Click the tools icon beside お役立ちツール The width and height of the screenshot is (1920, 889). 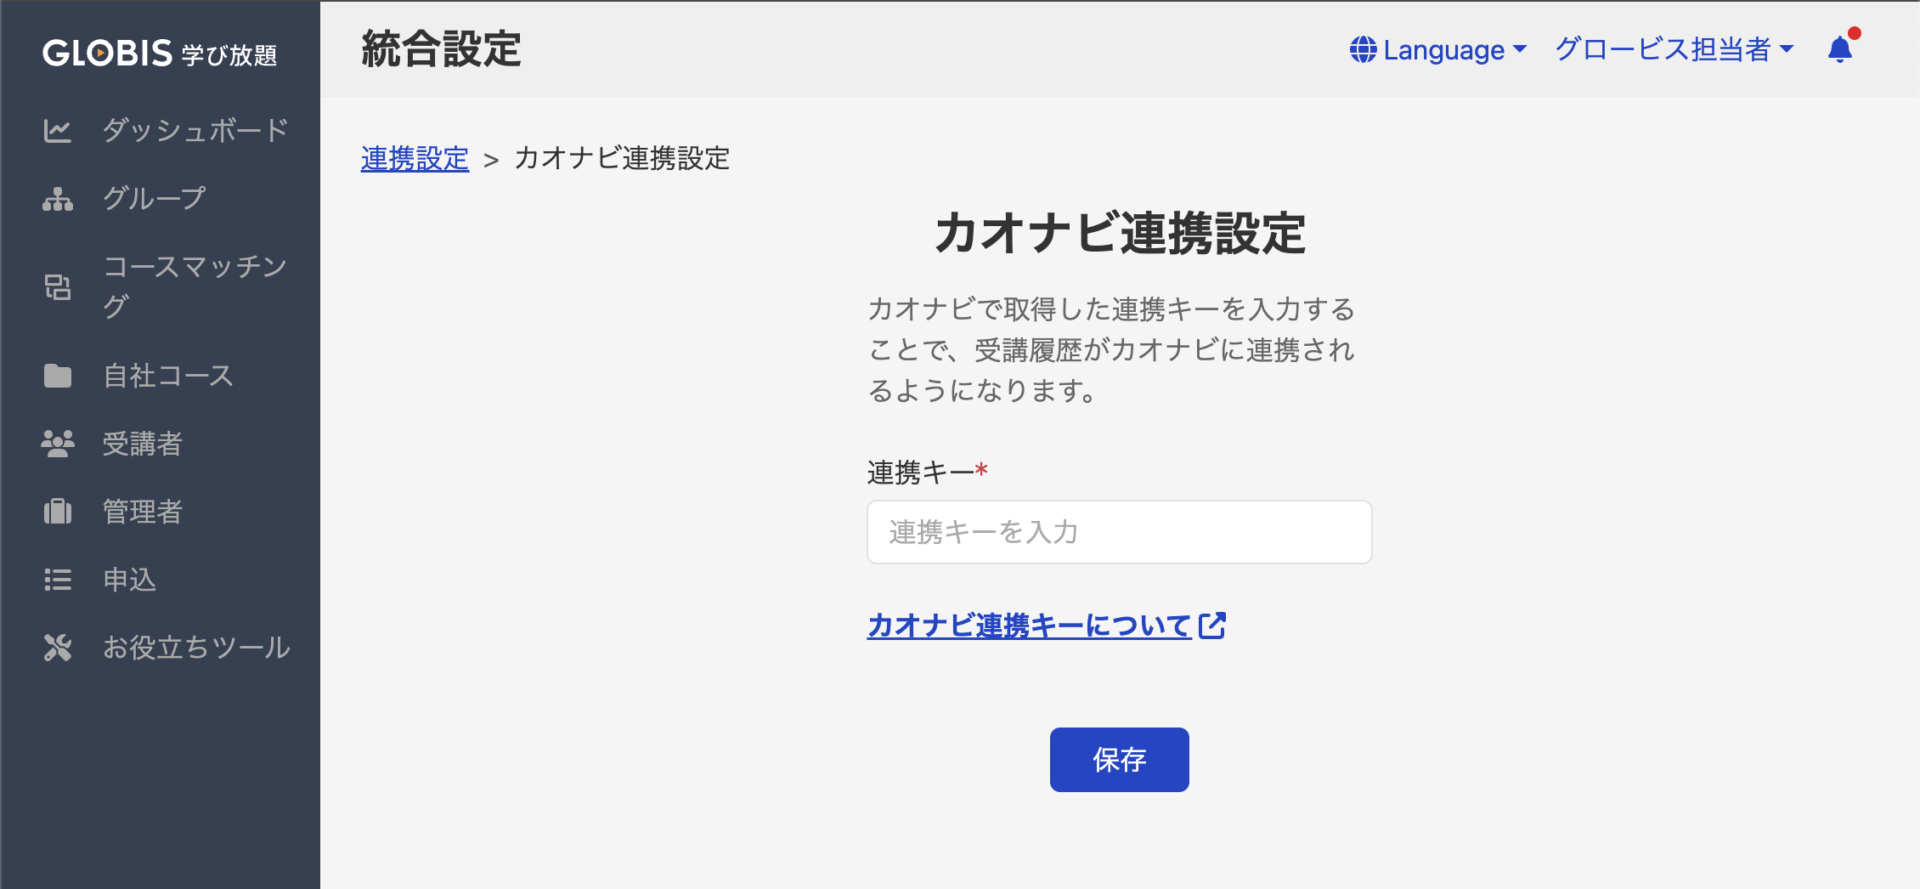[57, 648]
